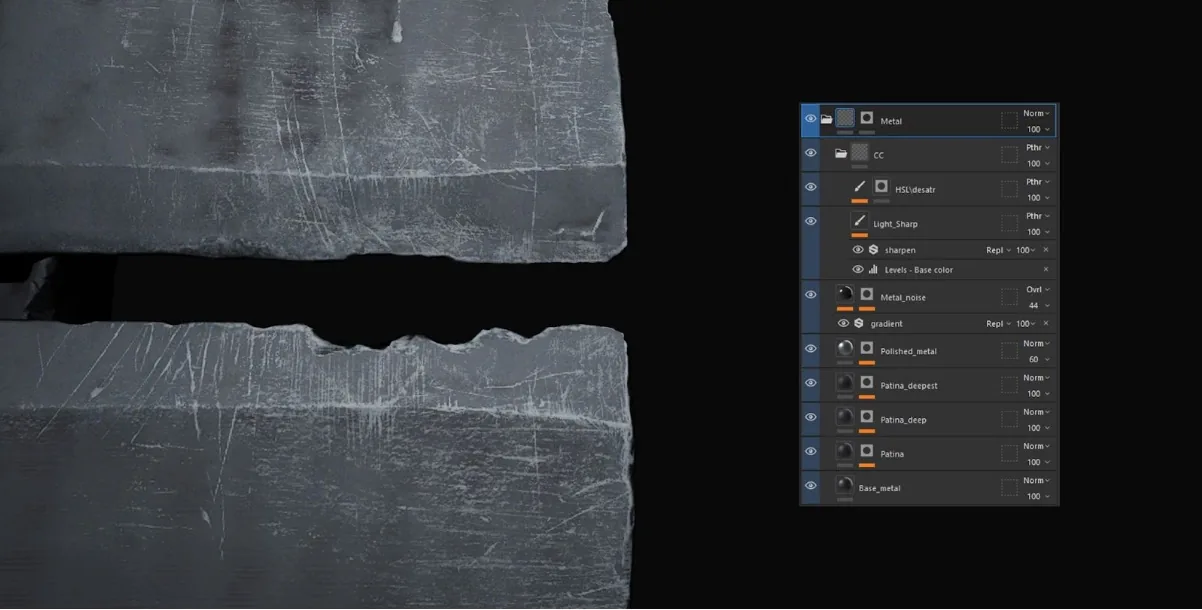Select the Patina_deepest material sphere thumbnail
This screenshot has height=610, width=1202.
pyautogui.click(x=845, y=382)
